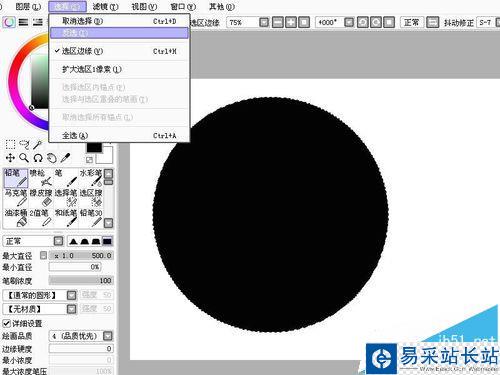Choose the 油漆桶 paint bucket tool

(16, 218)
